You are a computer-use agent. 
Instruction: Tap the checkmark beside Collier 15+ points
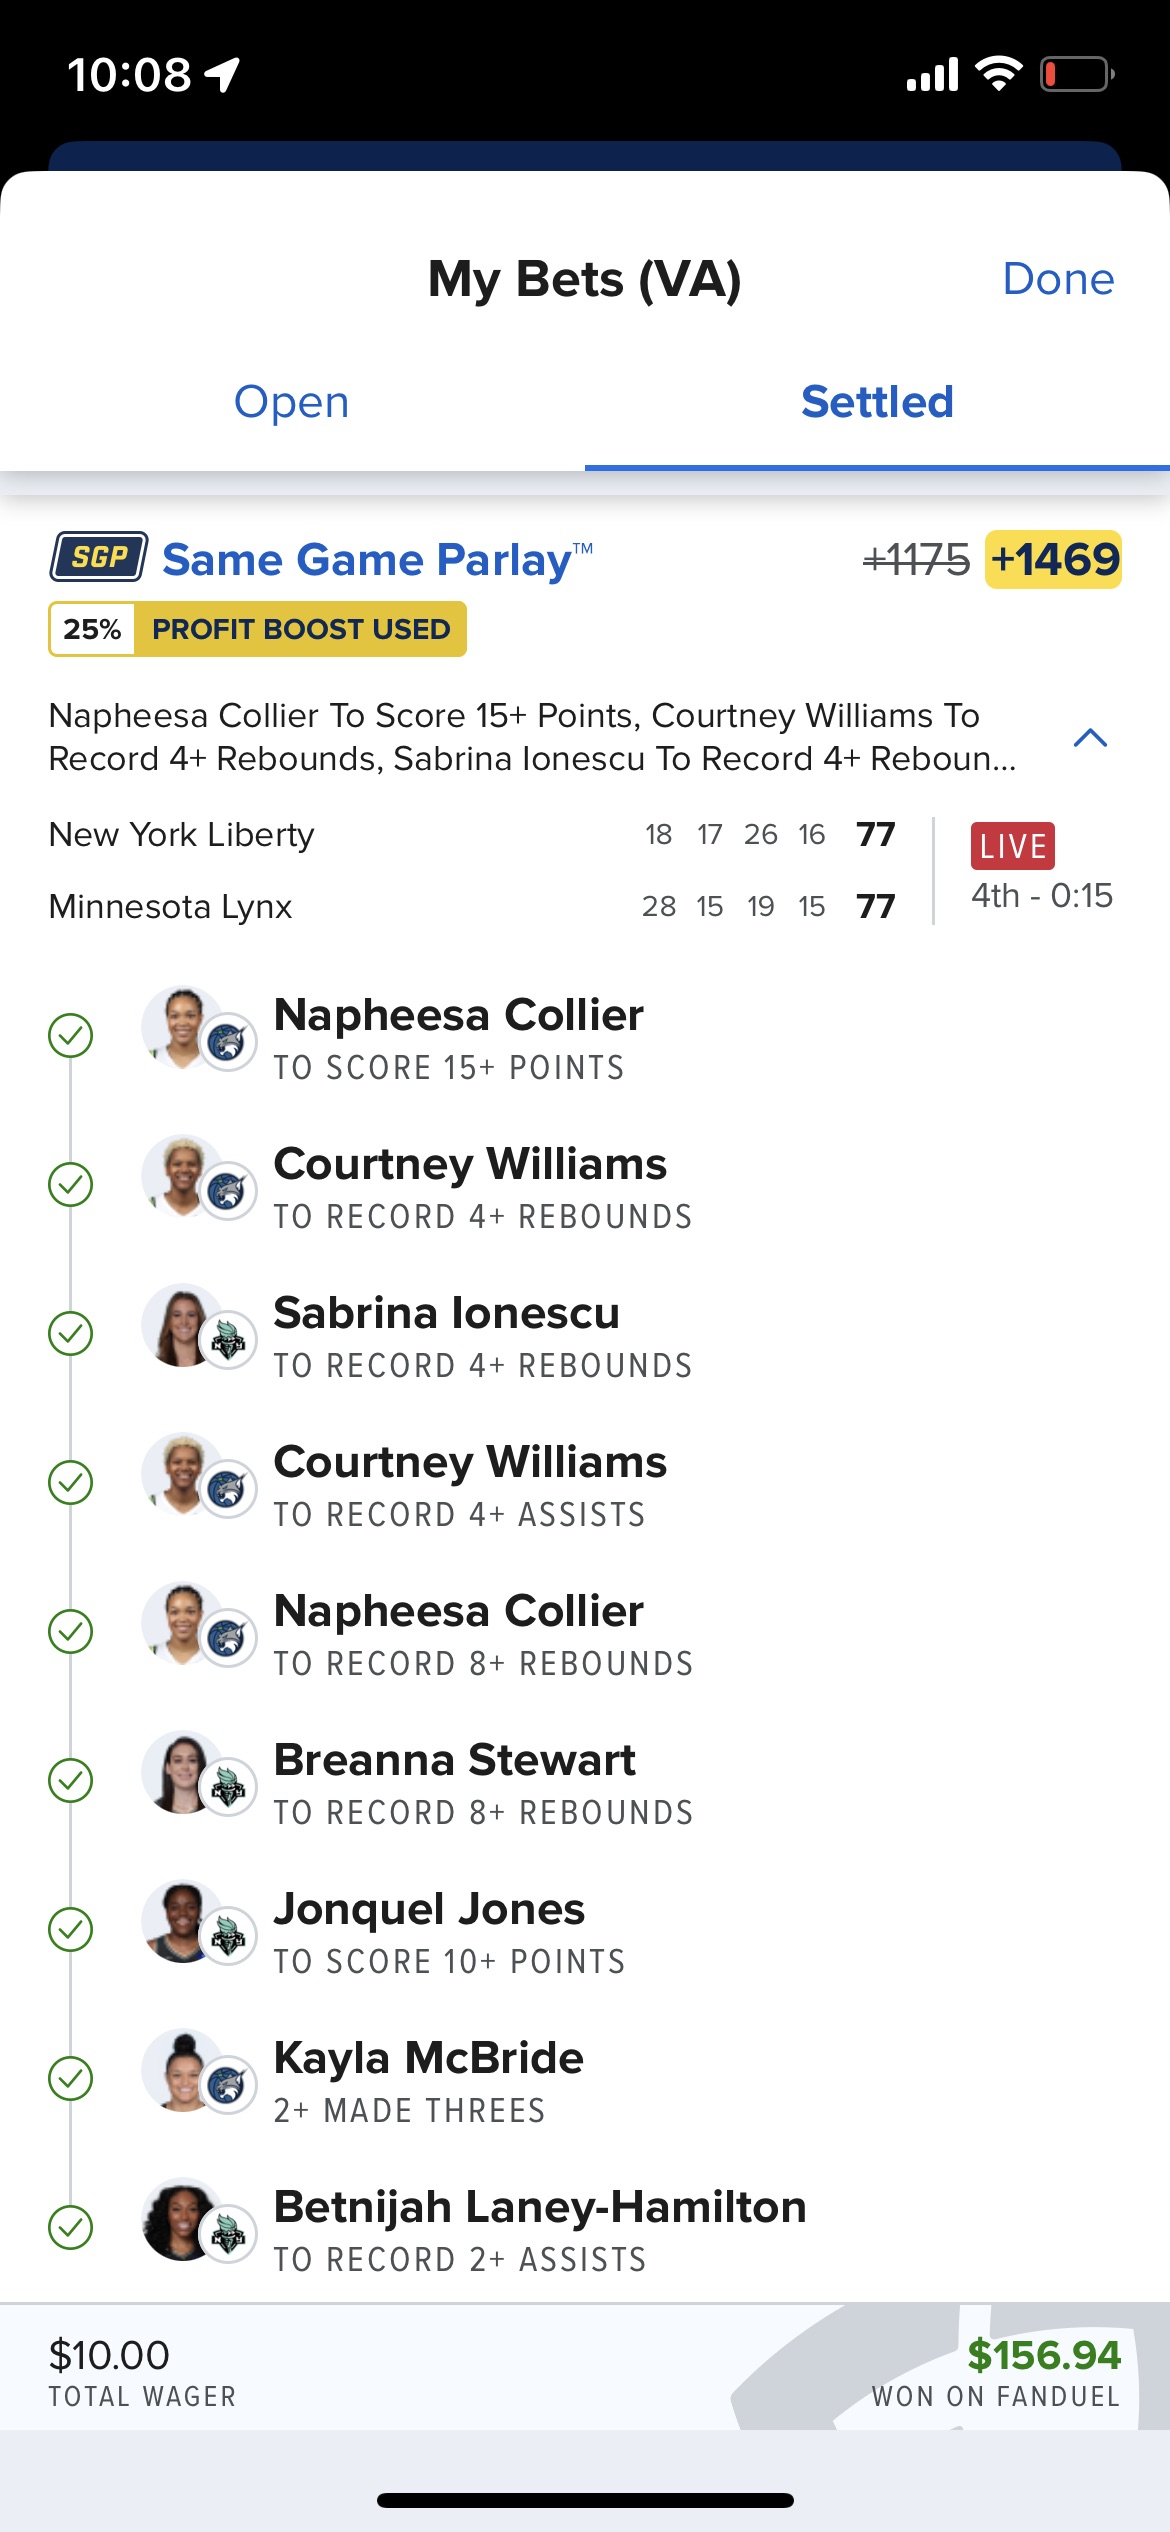pyautogui.click(x=71, y=1035)
